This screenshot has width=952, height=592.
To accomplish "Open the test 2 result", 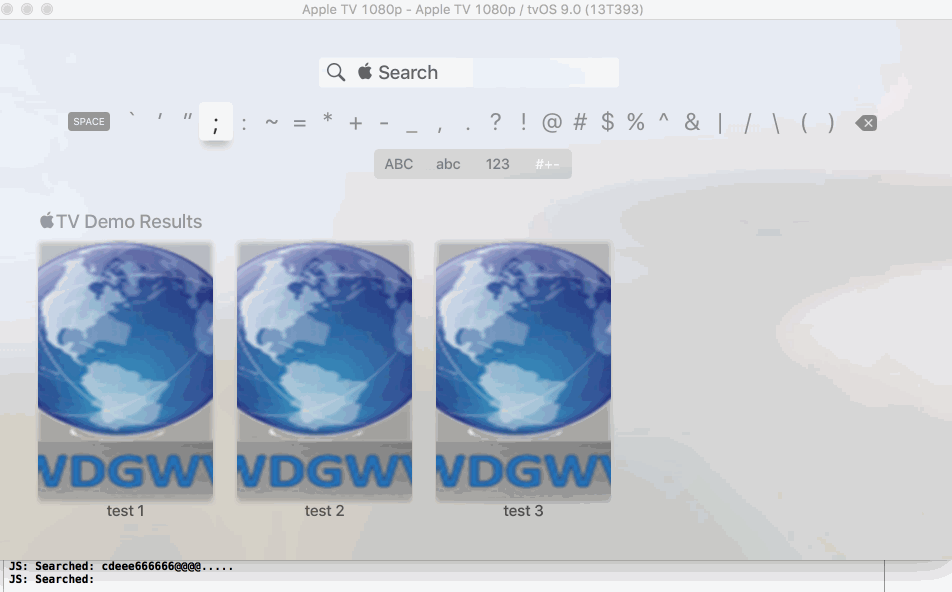I will (x=324, y=370).
